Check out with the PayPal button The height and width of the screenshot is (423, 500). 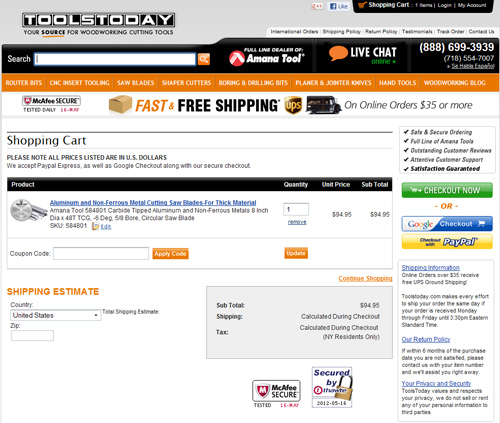click(447, 242)
